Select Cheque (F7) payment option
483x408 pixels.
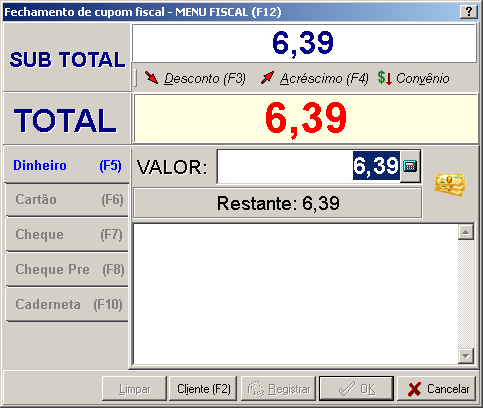pos(67,235)
